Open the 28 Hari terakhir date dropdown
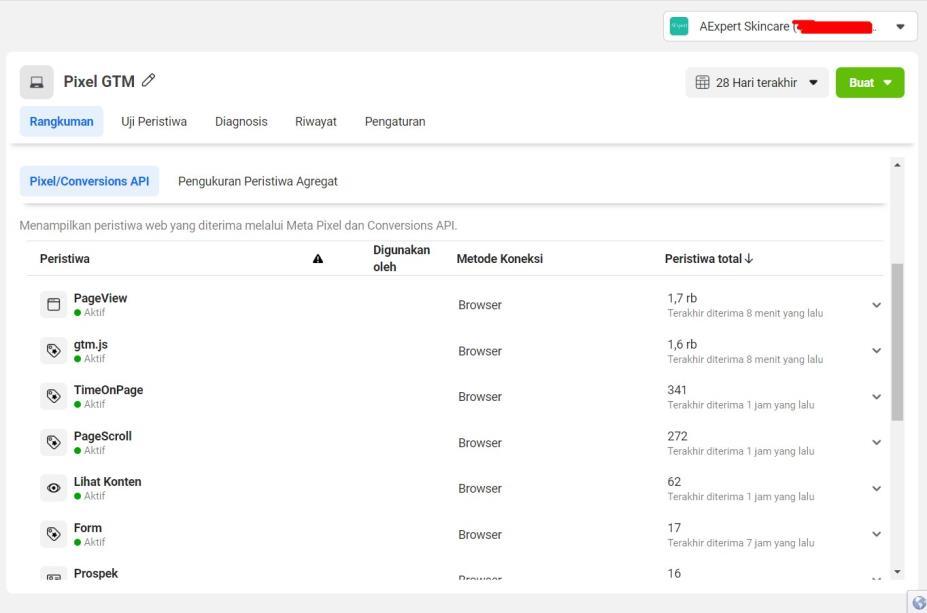This screenshot has height=613, width=927. tap(756, 83)
